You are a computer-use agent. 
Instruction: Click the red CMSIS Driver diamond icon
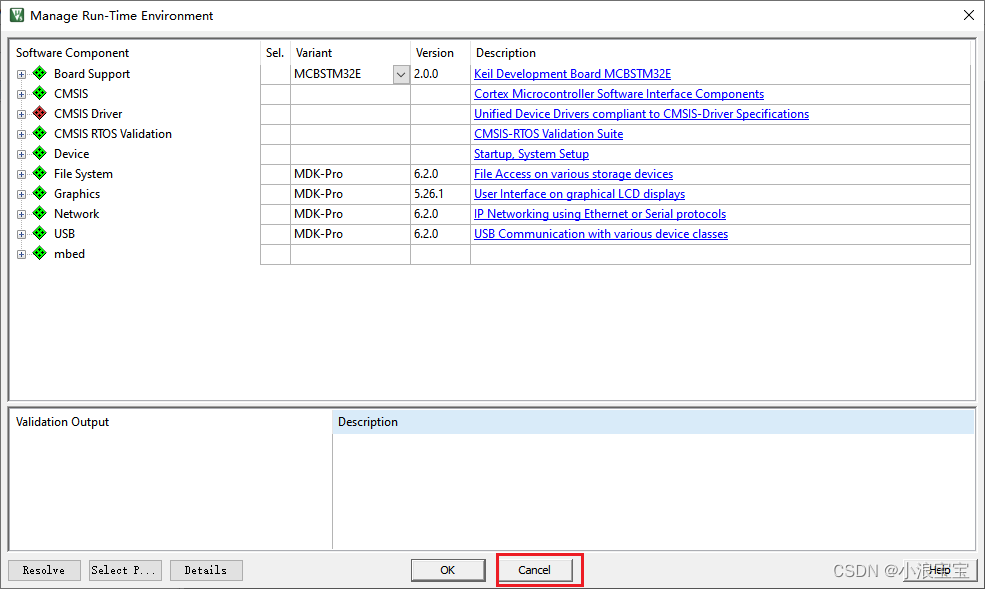(x=40, y=114)
